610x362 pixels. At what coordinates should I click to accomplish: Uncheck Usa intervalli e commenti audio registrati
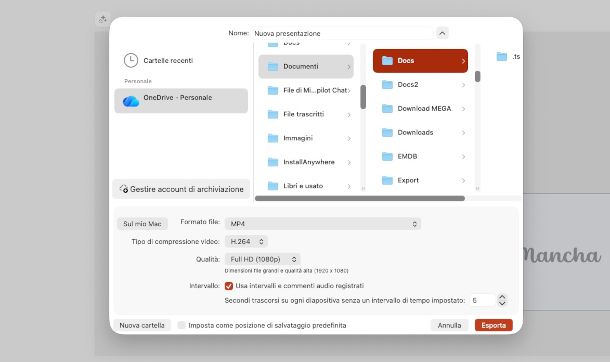[x=229, y=286]
